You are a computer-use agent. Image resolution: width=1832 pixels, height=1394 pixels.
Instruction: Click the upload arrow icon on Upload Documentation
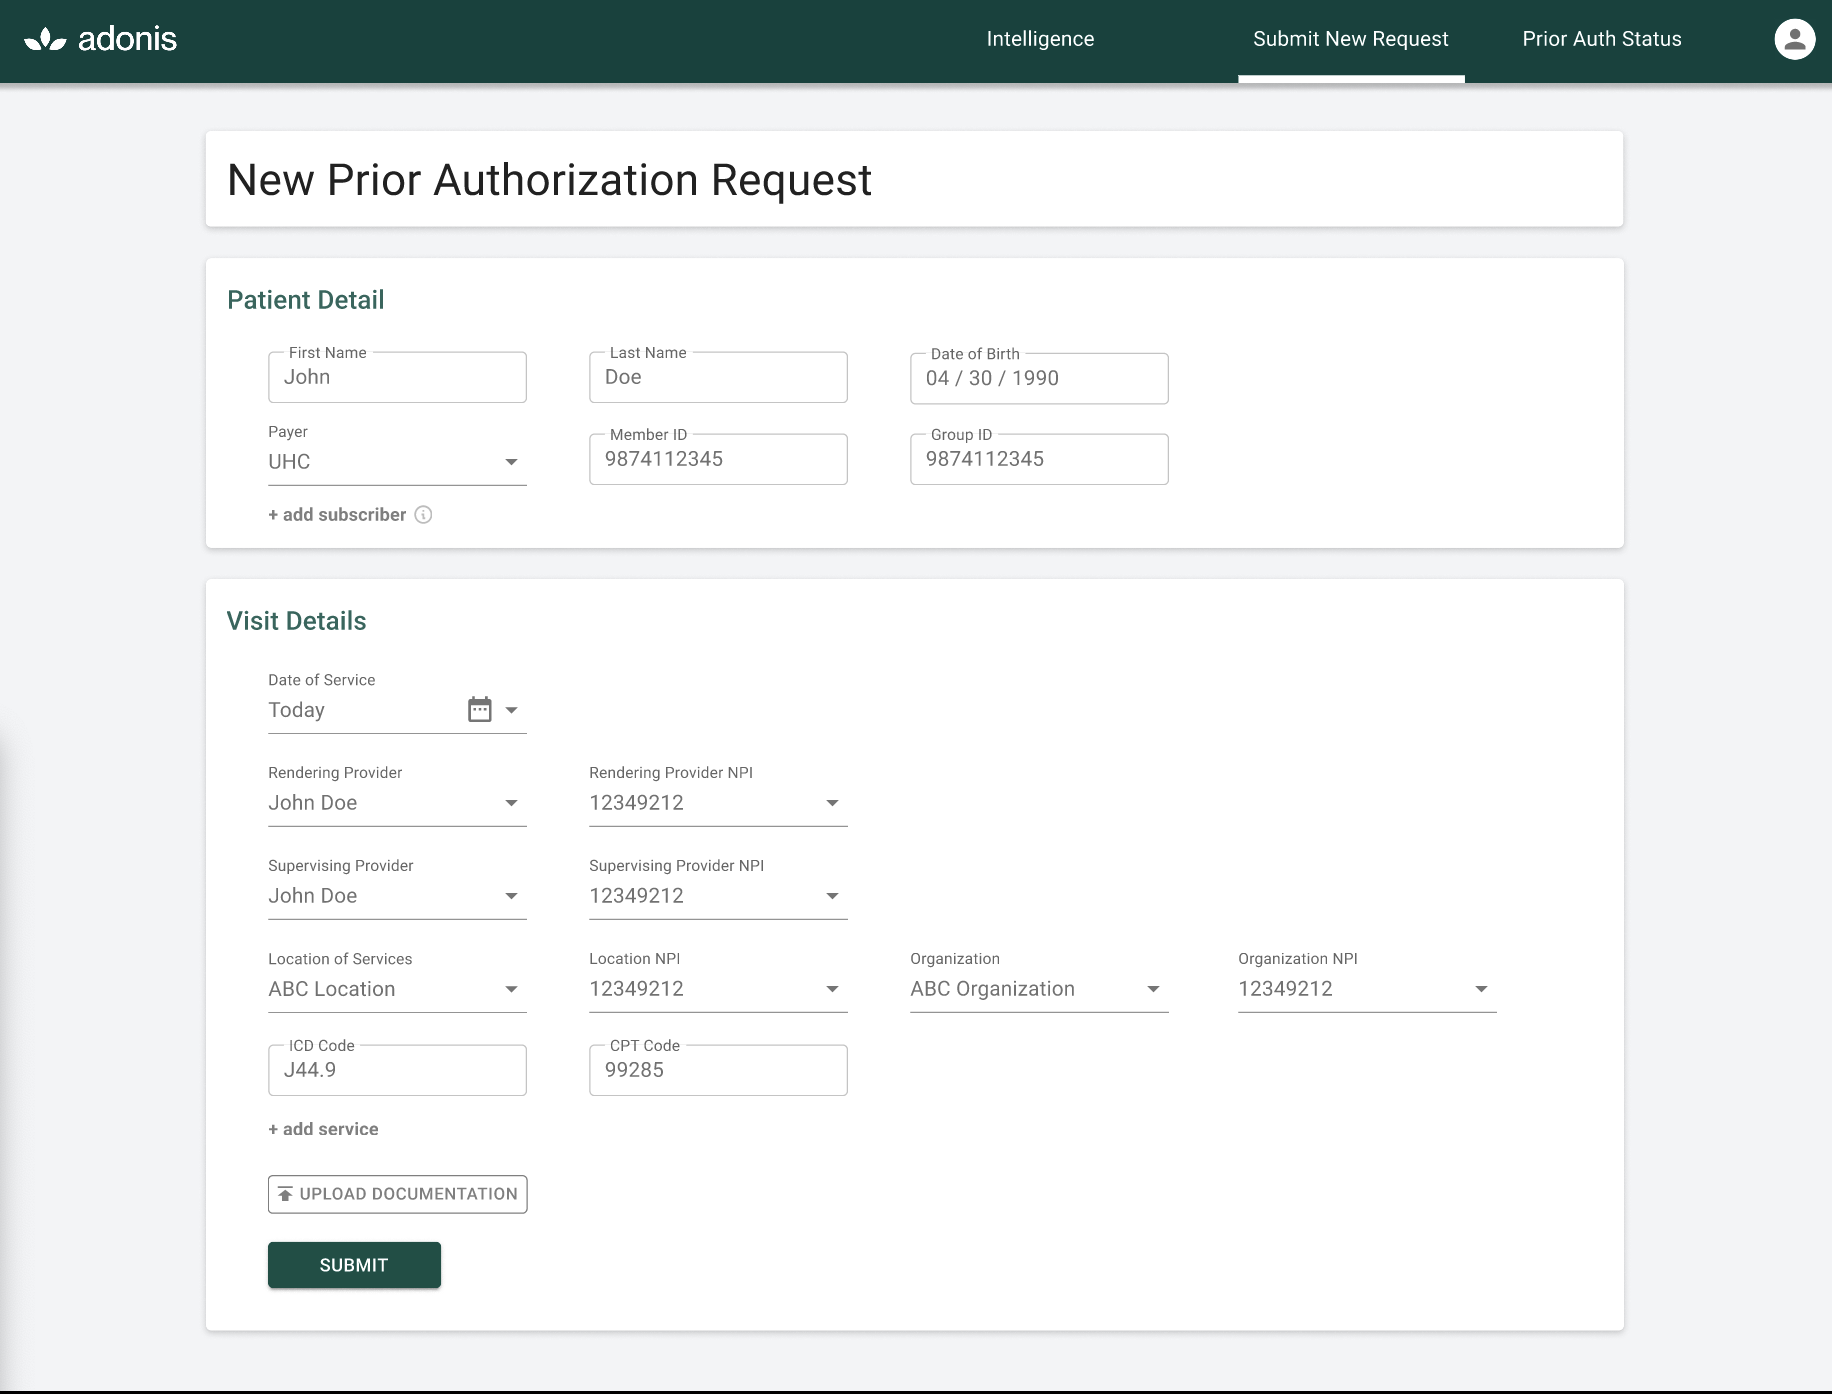click(x=285, y=1193)
